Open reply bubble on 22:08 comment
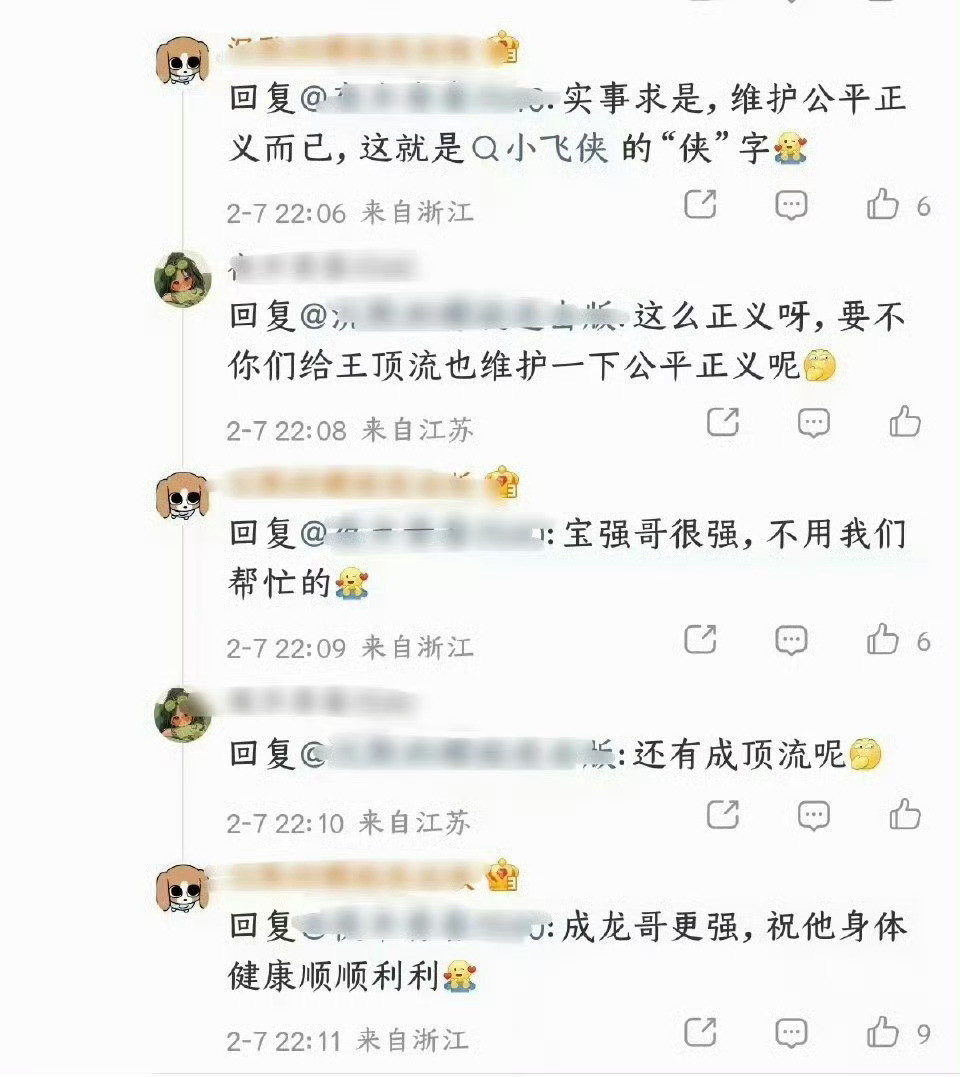Screen dimensions: 960x1077 [814, 422]
